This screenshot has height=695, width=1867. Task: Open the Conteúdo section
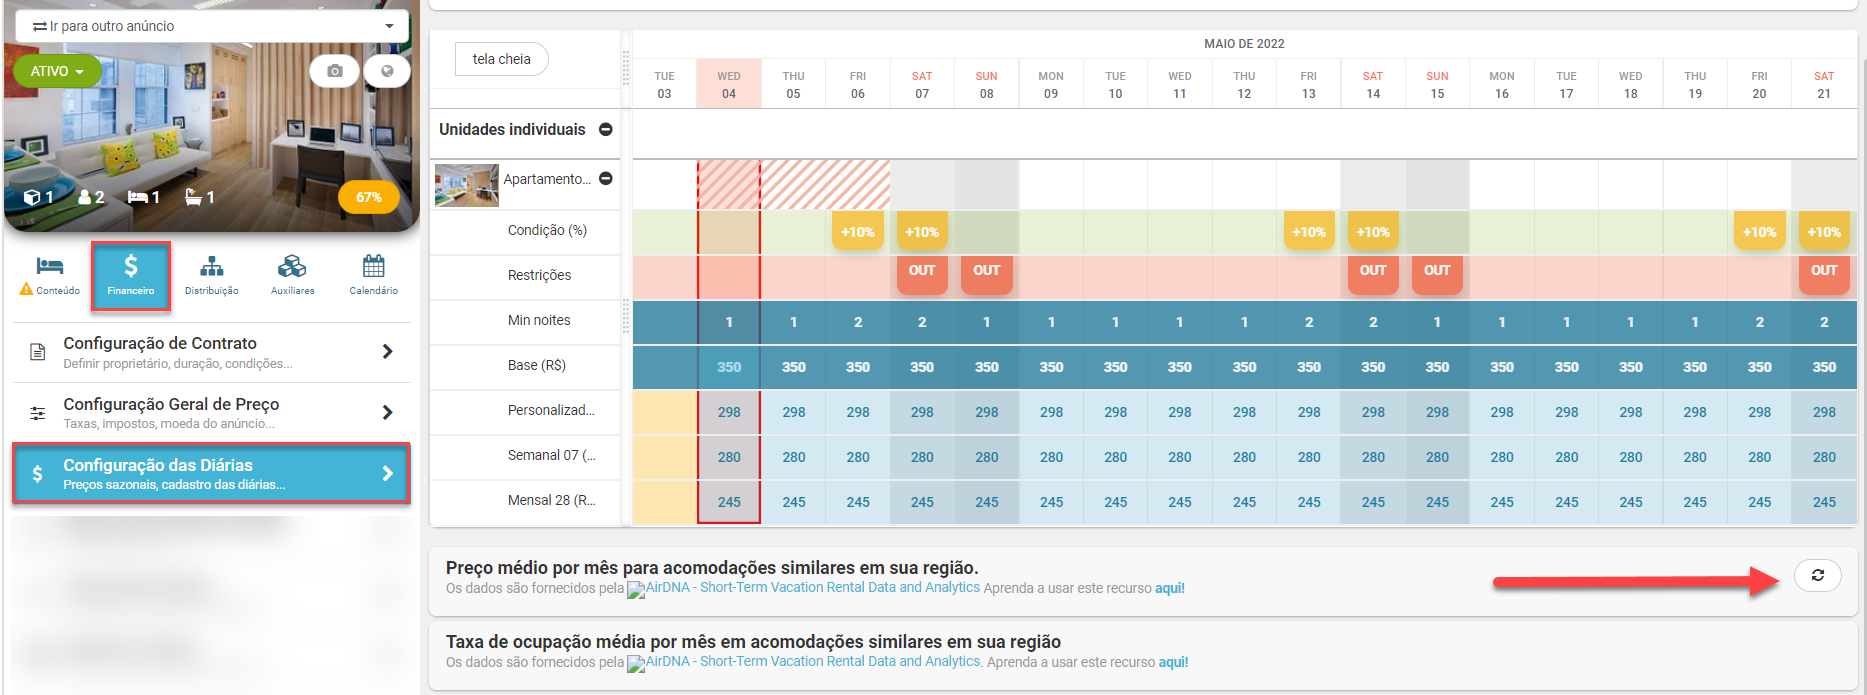(x=50, y=275)
